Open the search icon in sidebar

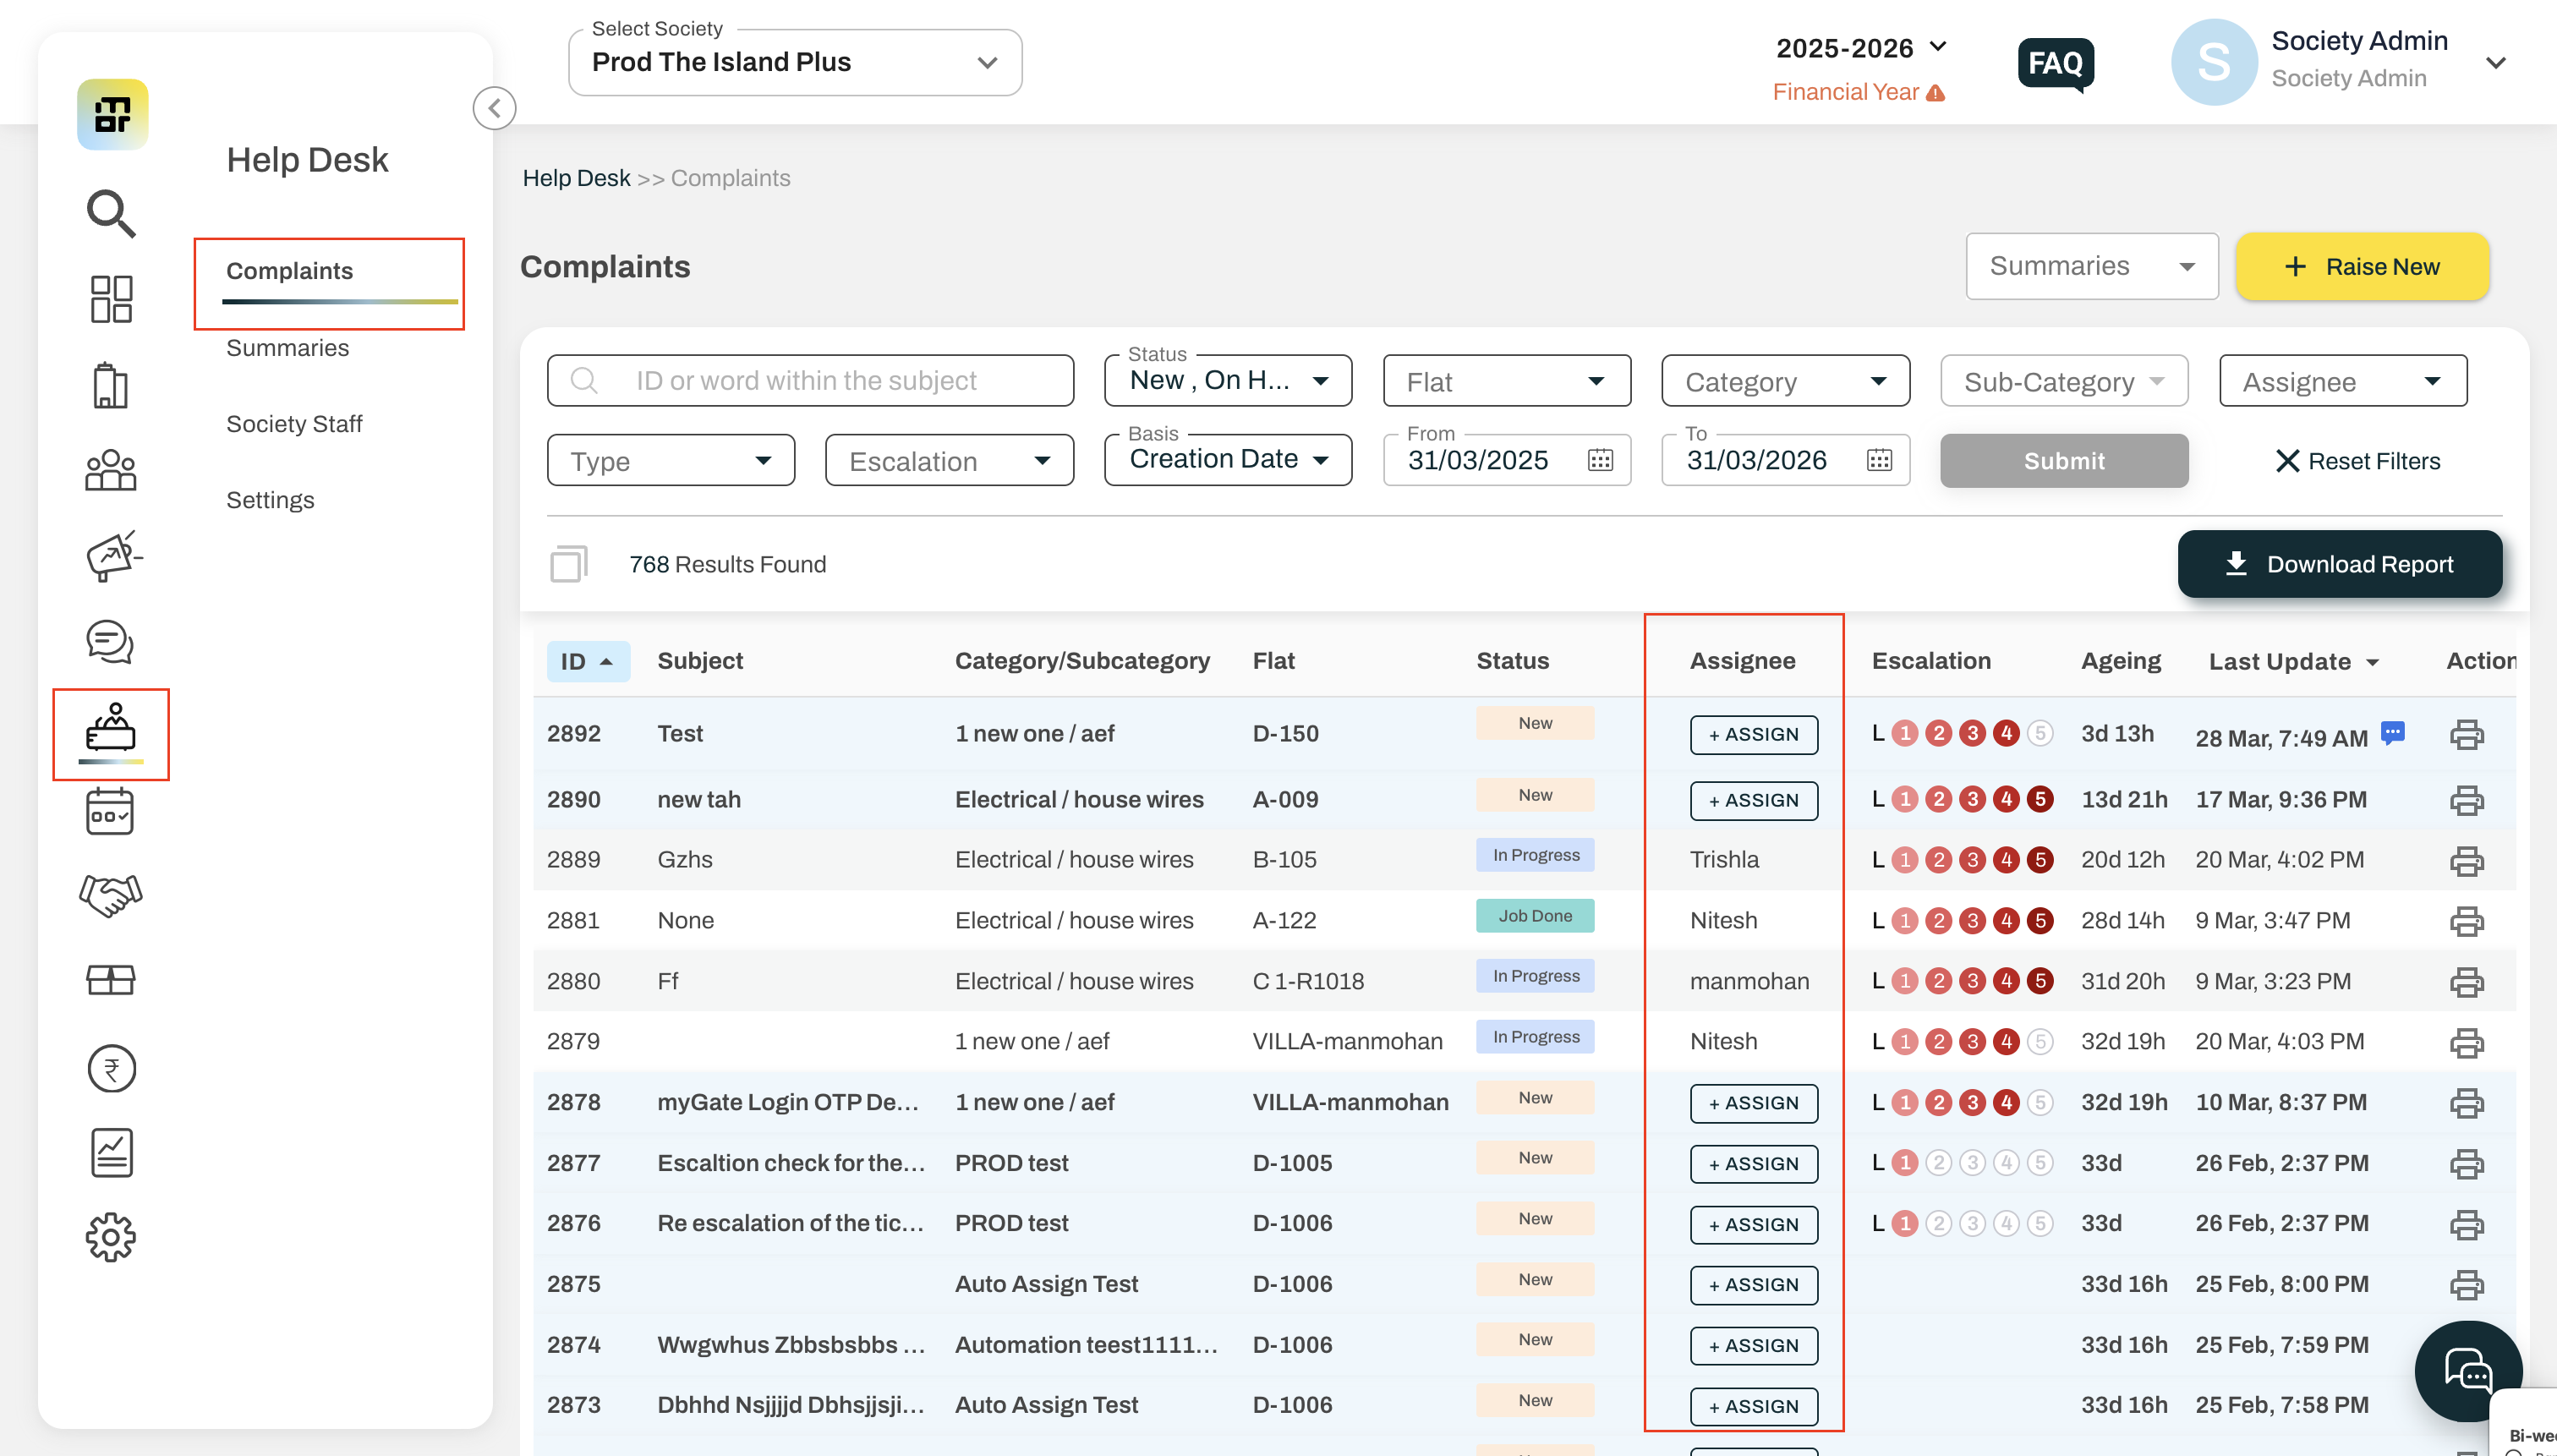pyautogui.click(x=111, y=213)
